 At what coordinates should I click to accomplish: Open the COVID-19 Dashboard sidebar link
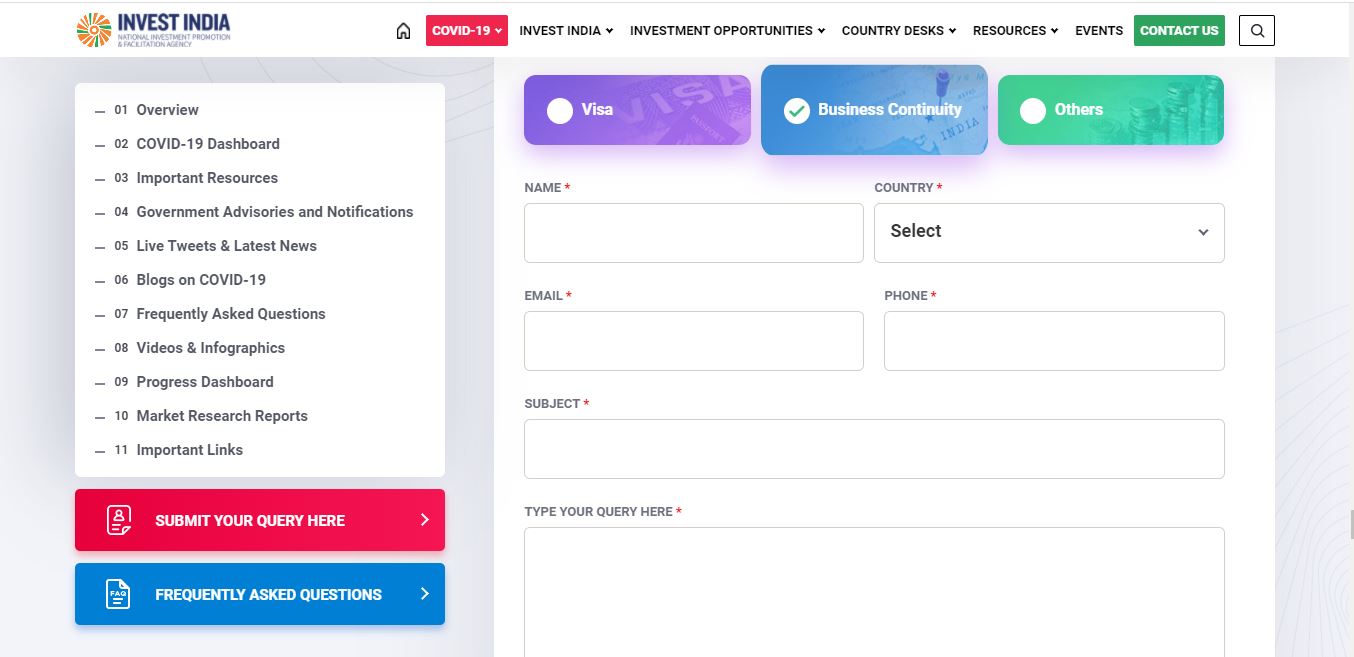[x=208, y=144]
